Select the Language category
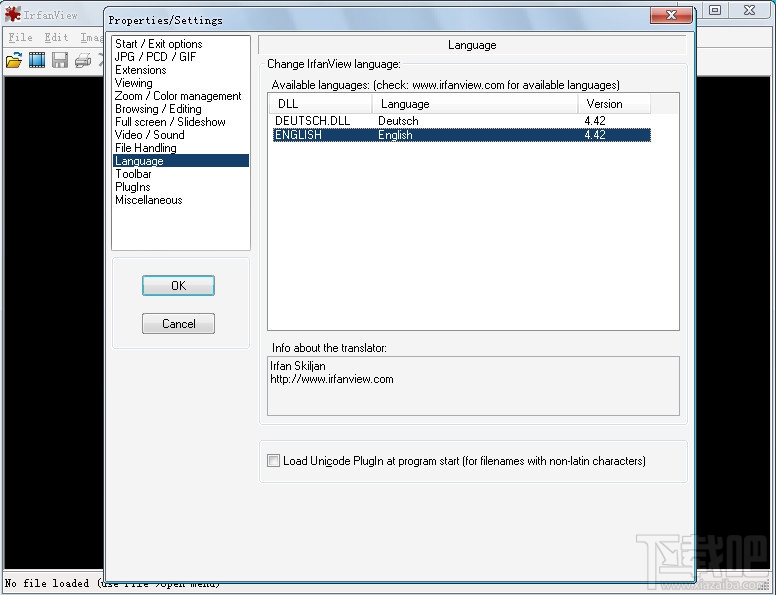This screenshot has width=776, height=595. click(x=181, y=161)
